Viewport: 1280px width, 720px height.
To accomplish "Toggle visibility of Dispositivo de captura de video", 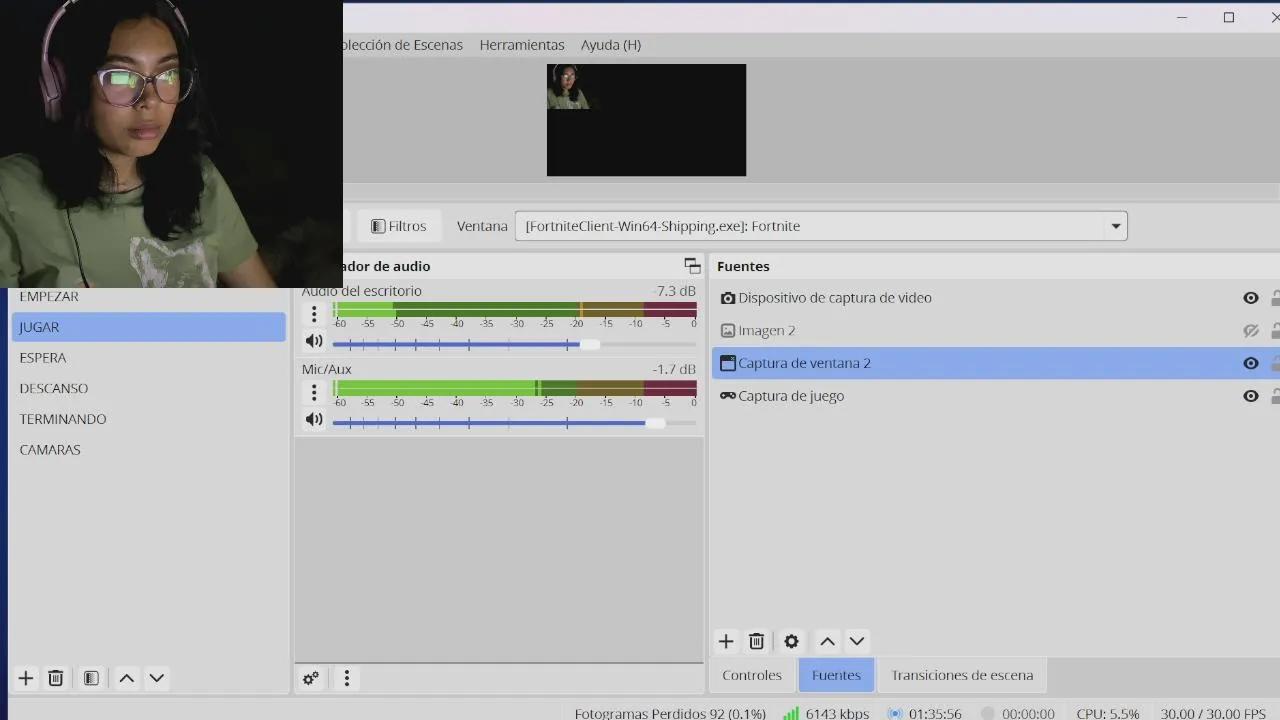I will click(1250, 298).
